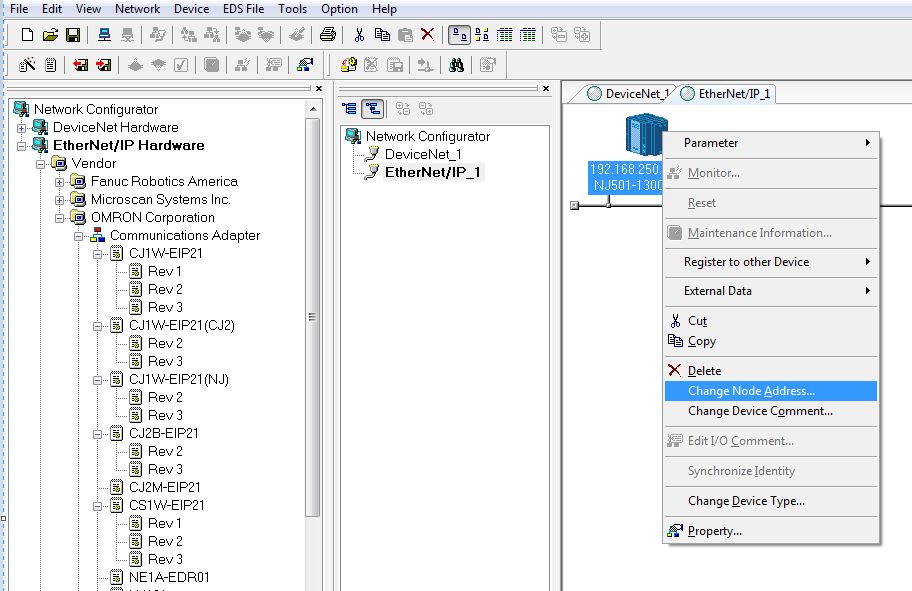This screenshot has height=591, width=912.
Task: Select CJ2M-EIP21 in hardware tree
Action: (x=165, y=487)
